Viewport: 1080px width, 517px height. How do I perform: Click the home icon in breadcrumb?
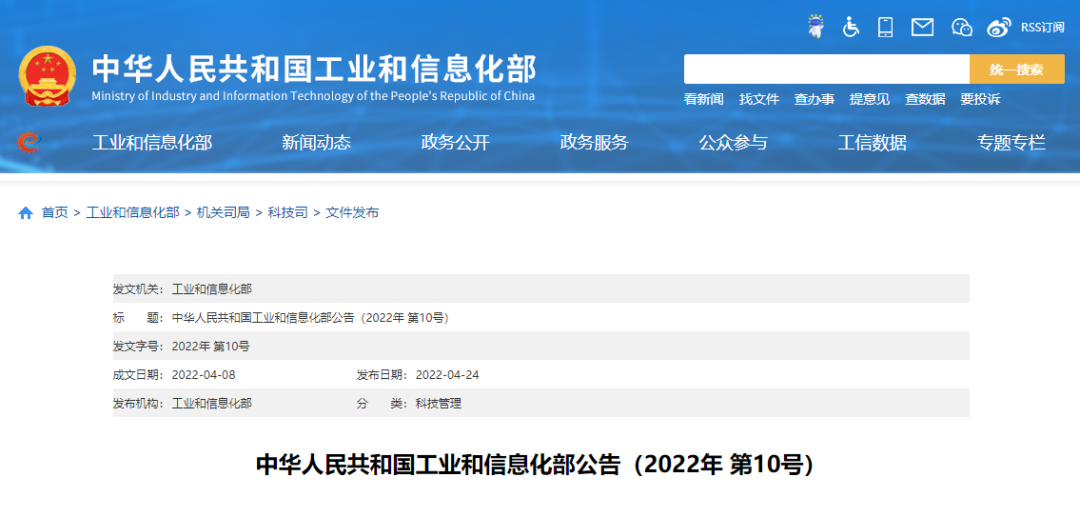(26, 213)
